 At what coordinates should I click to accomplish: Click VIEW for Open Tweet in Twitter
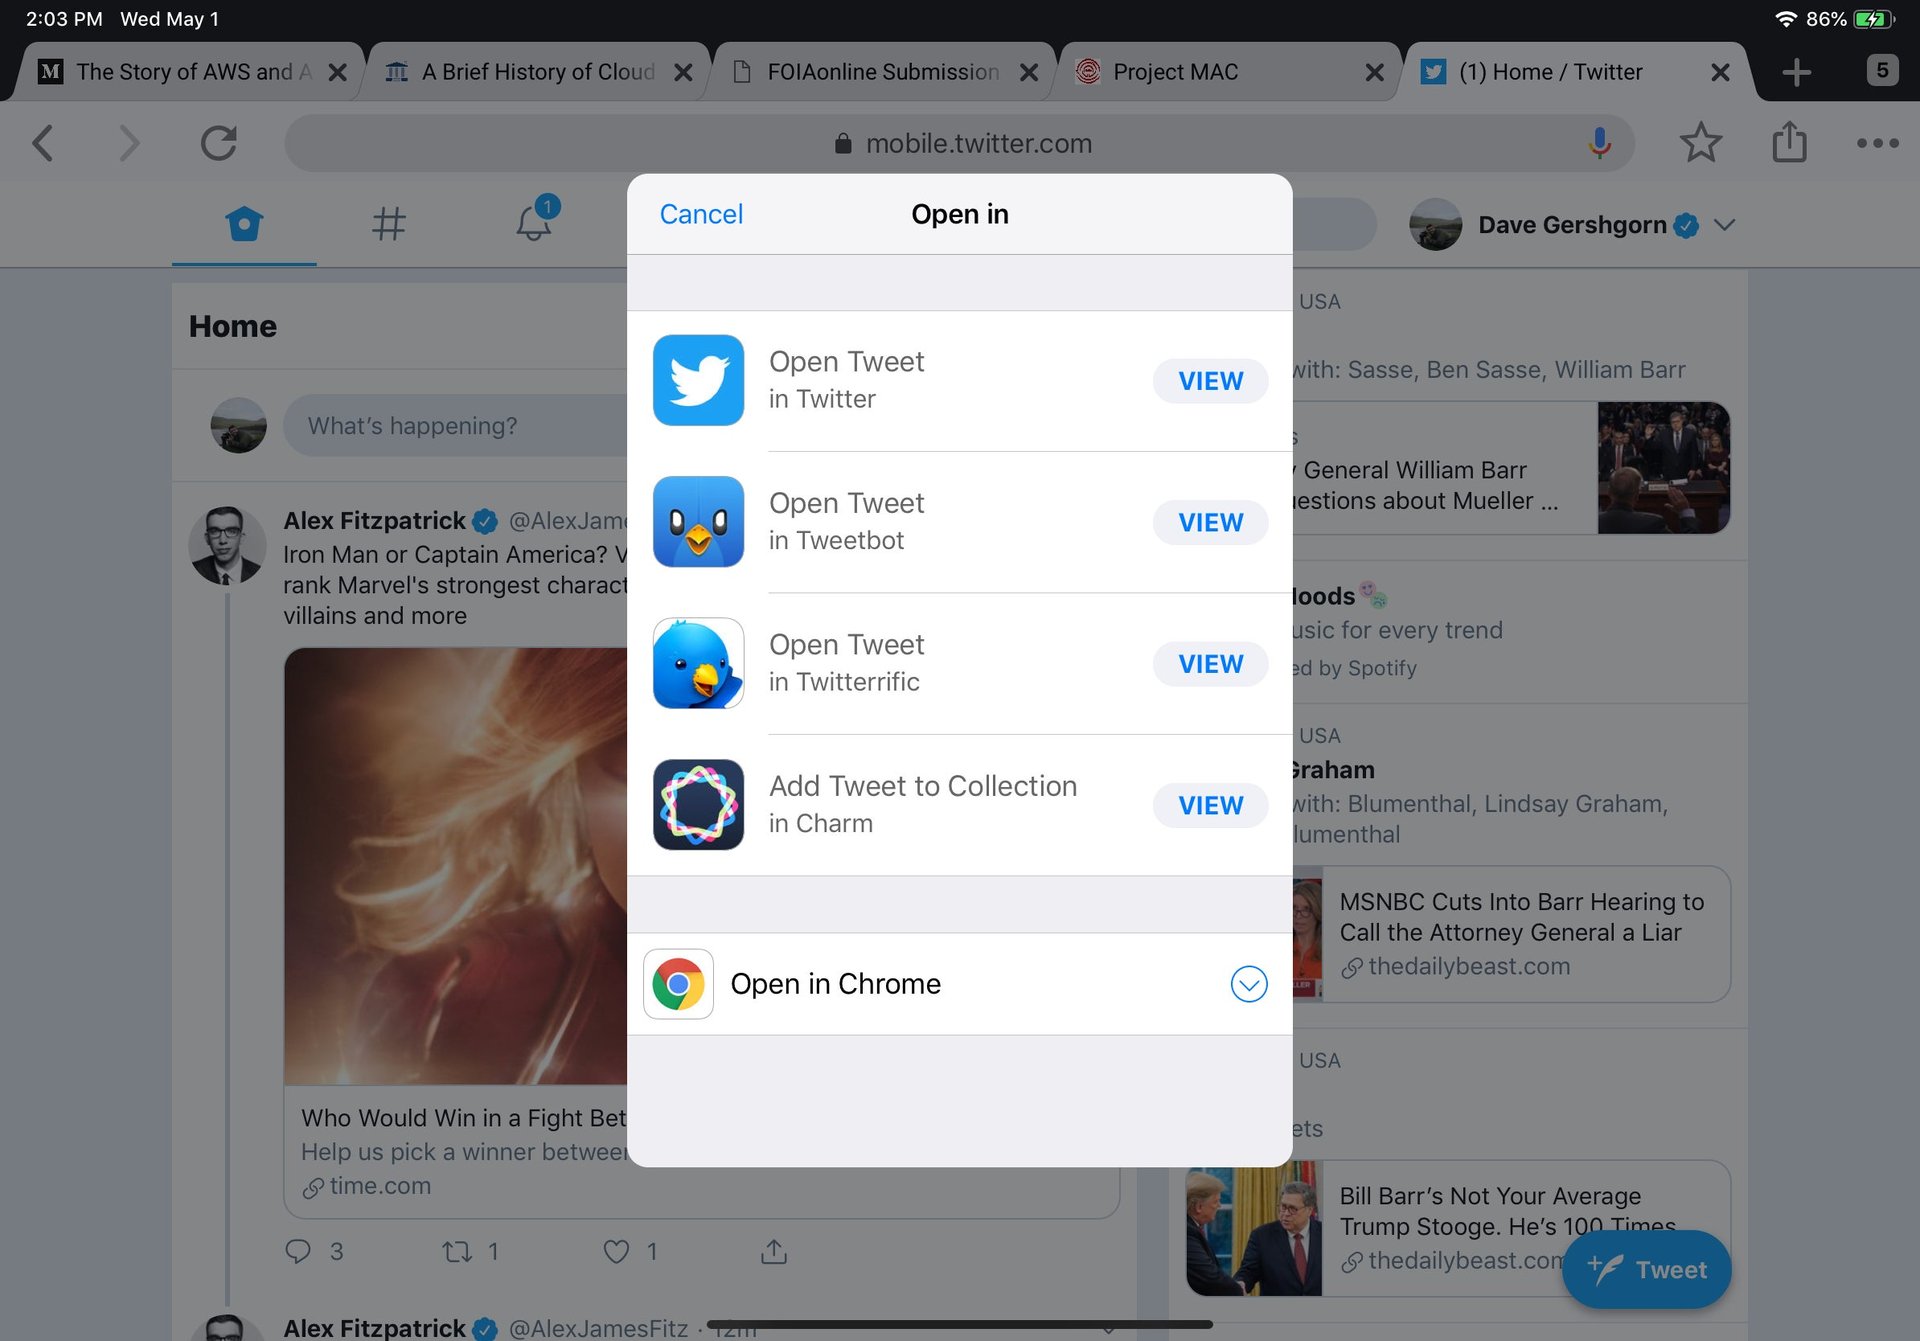click(x=1210, y=381)
